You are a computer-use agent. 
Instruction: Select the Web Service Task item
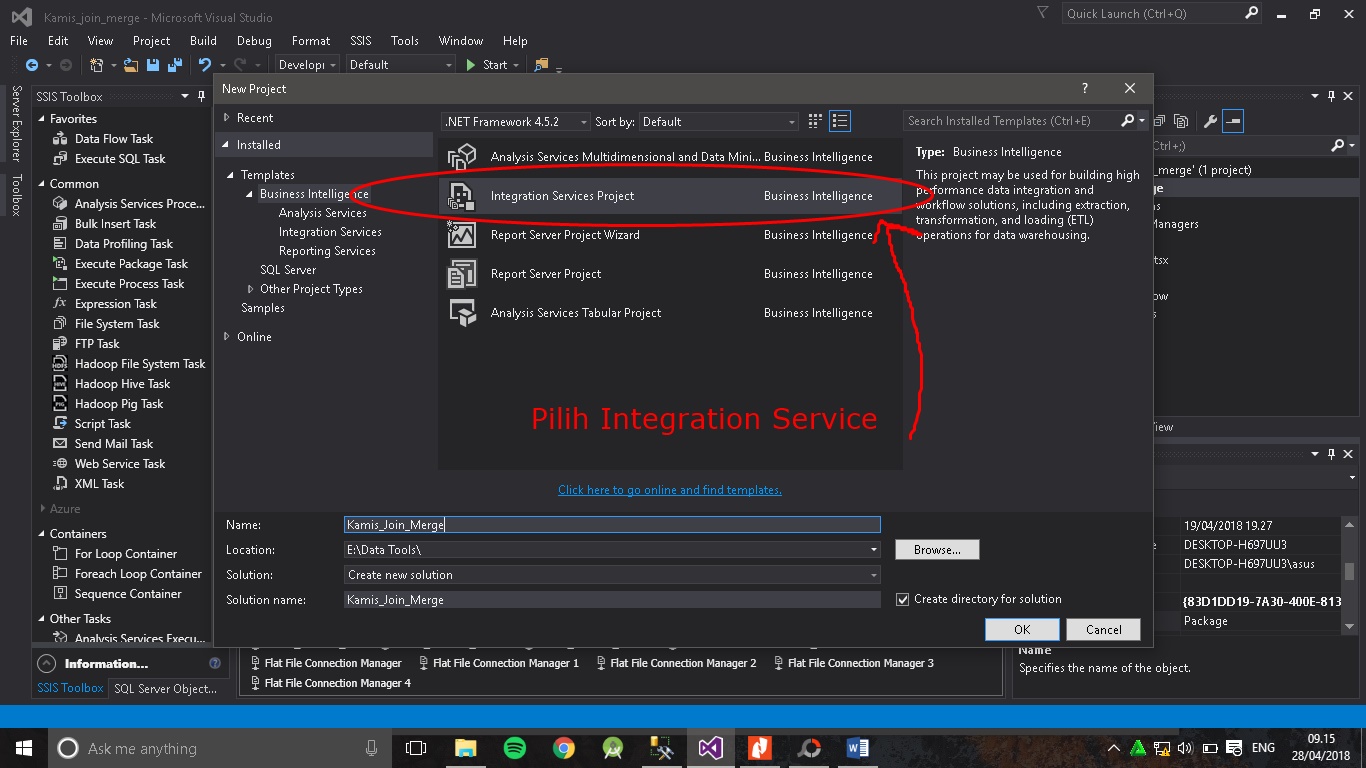coord(120,464)
